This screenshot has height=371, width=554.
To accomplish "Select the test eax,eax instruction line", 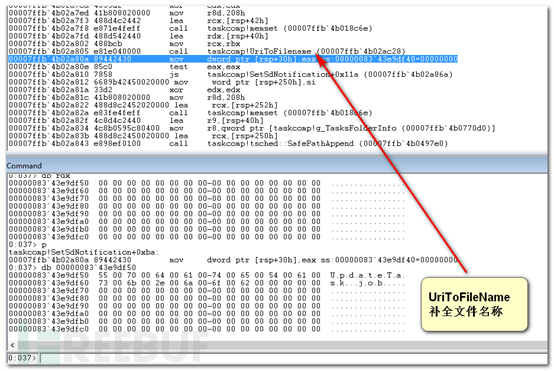I will click(124, 67).
